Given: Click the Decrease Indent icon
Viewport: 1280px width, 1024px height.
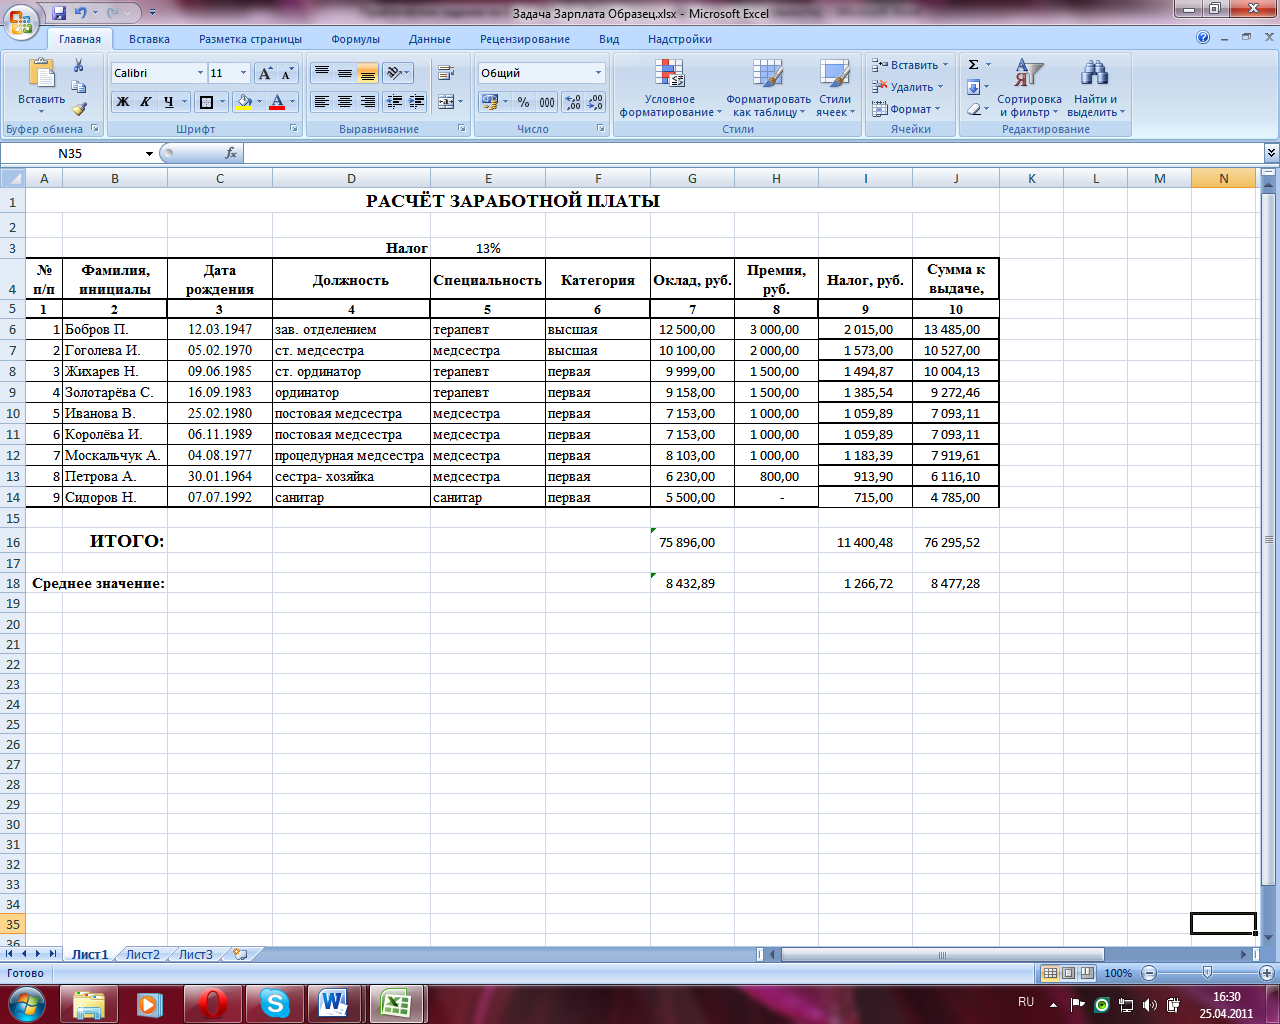Looking at the screenshot, I should [394, 102].
